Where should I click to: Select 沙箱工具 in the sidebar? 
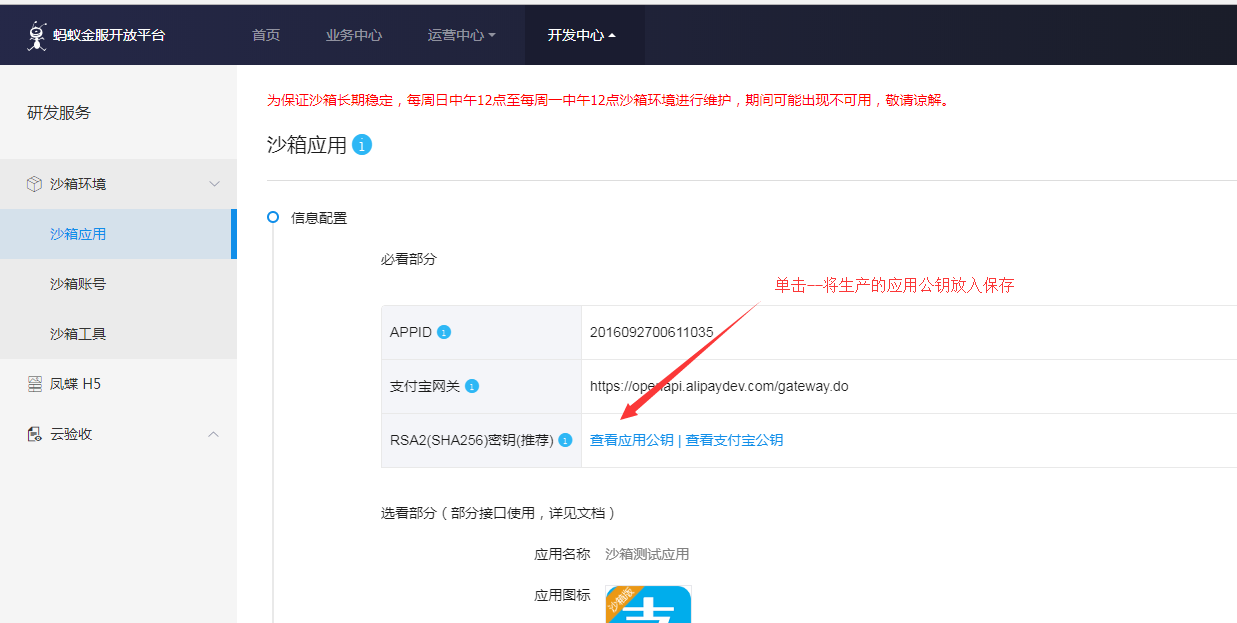(x=118, y=334)
